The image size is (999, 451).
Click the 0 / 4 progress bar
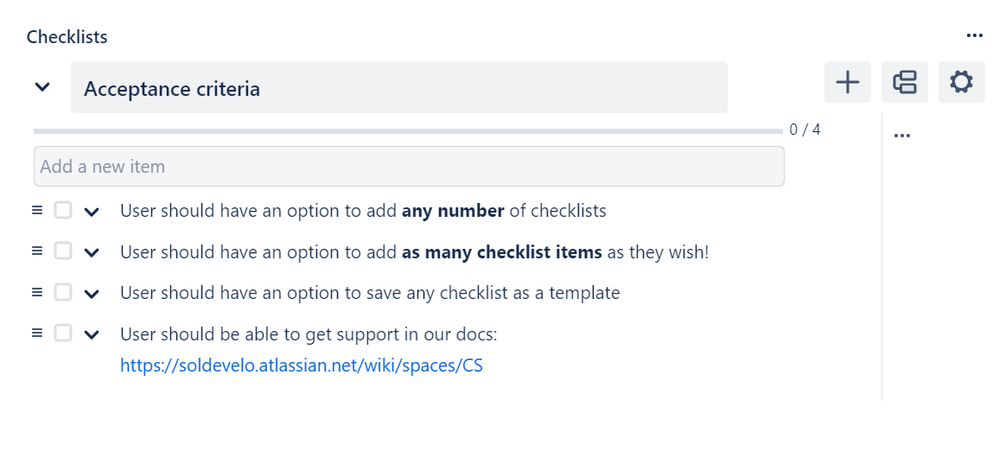pos(408,131)
